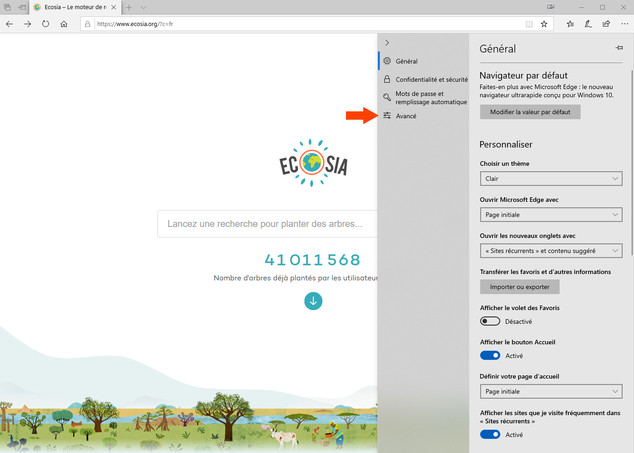Disable frequently visited sites toggle
Screen dimensions: 634x453
coord(490,435)
